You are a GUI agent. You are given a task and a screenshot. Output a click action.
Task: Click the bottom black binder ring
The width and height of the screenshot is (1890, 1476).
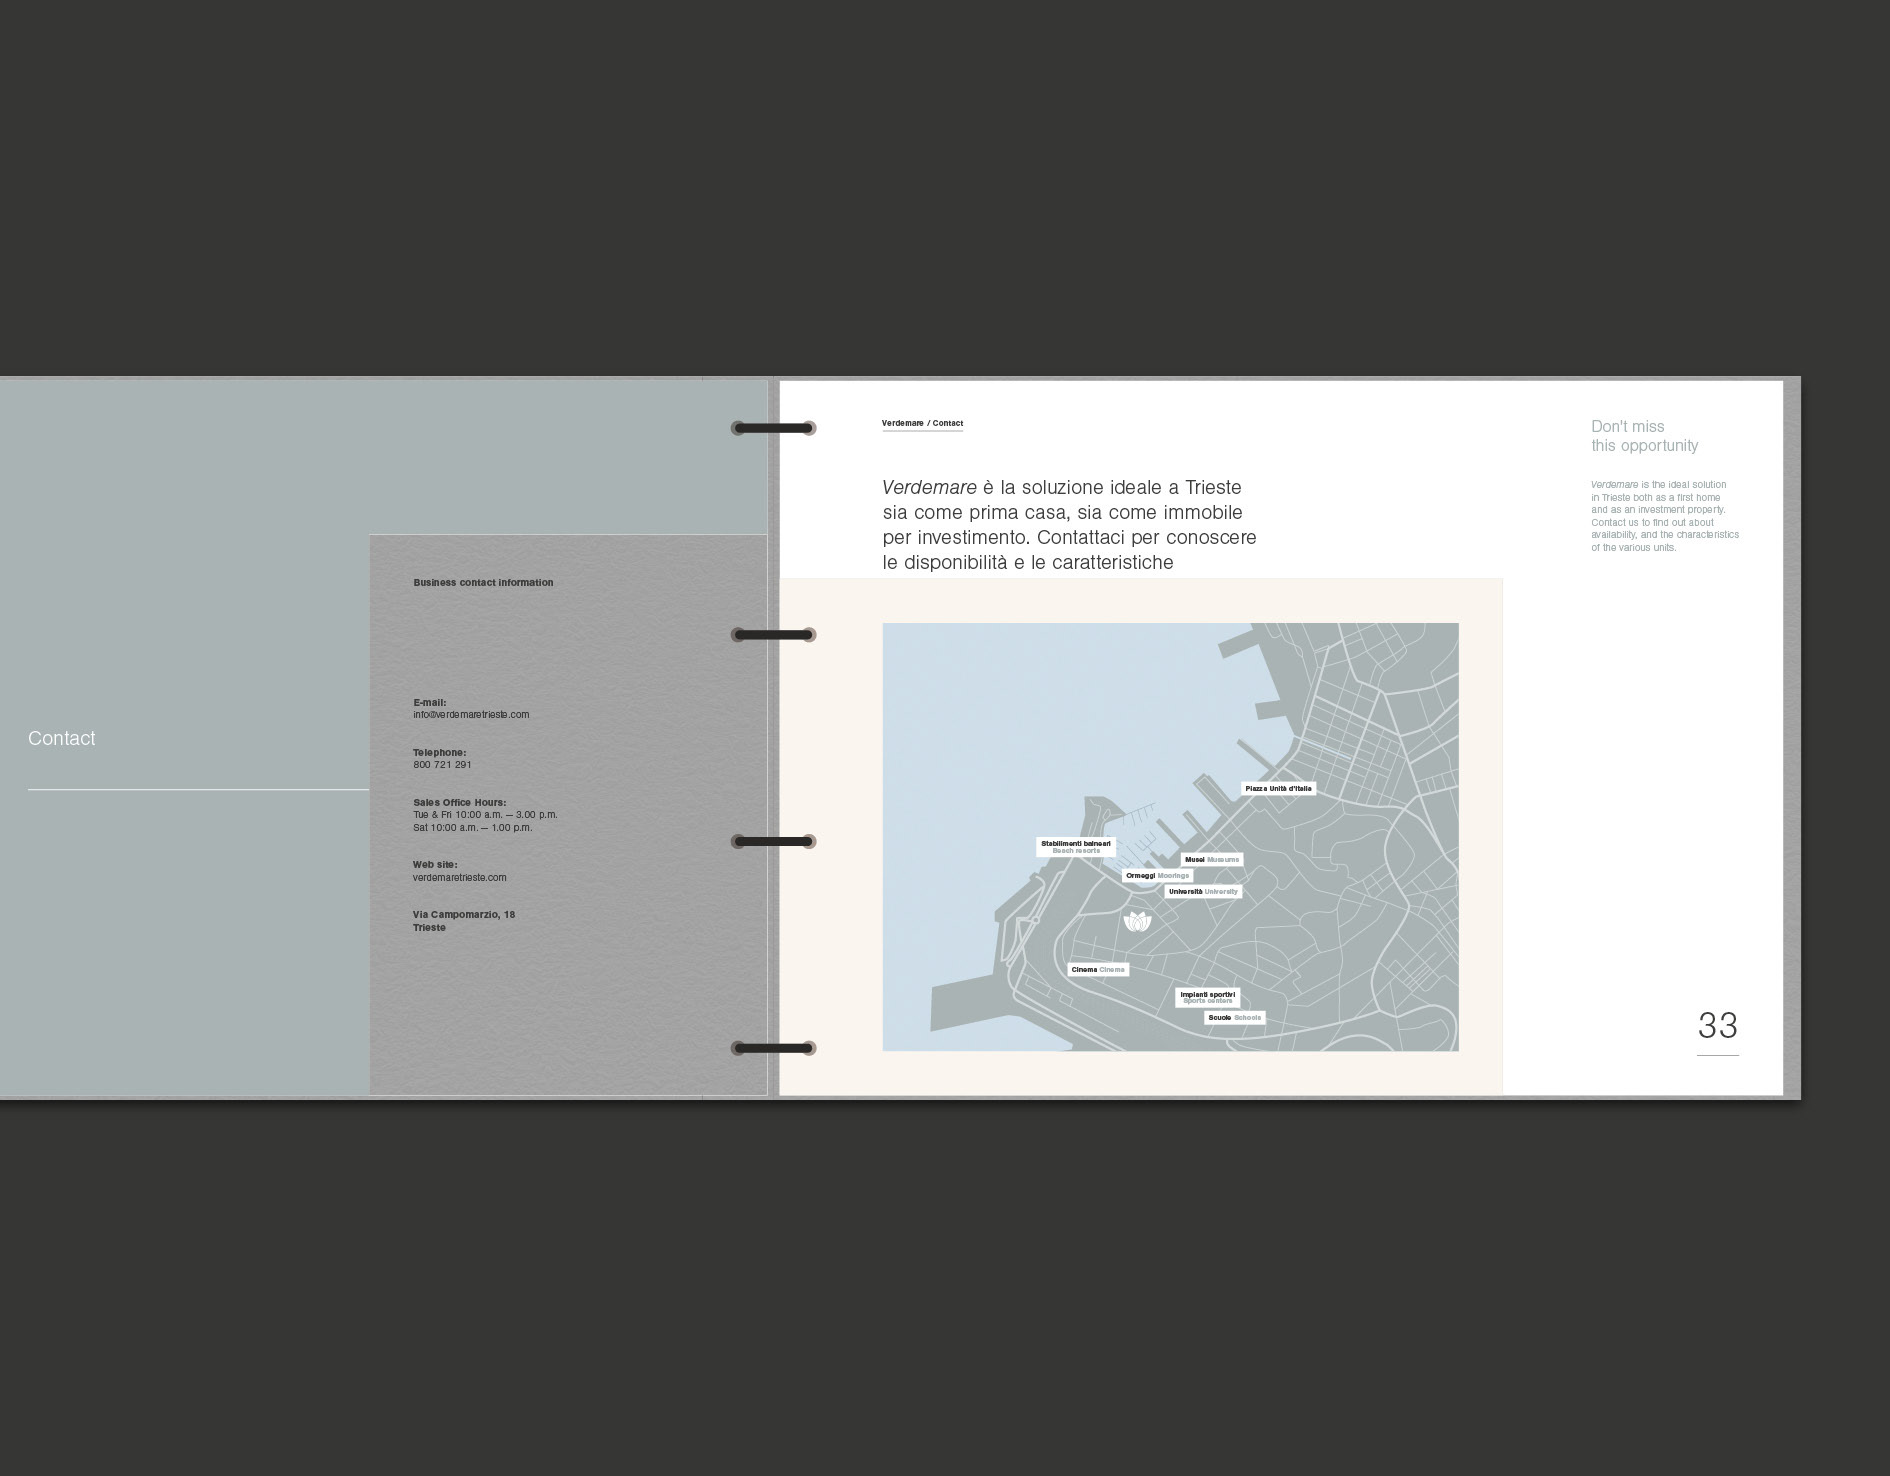coord(774,1049)
